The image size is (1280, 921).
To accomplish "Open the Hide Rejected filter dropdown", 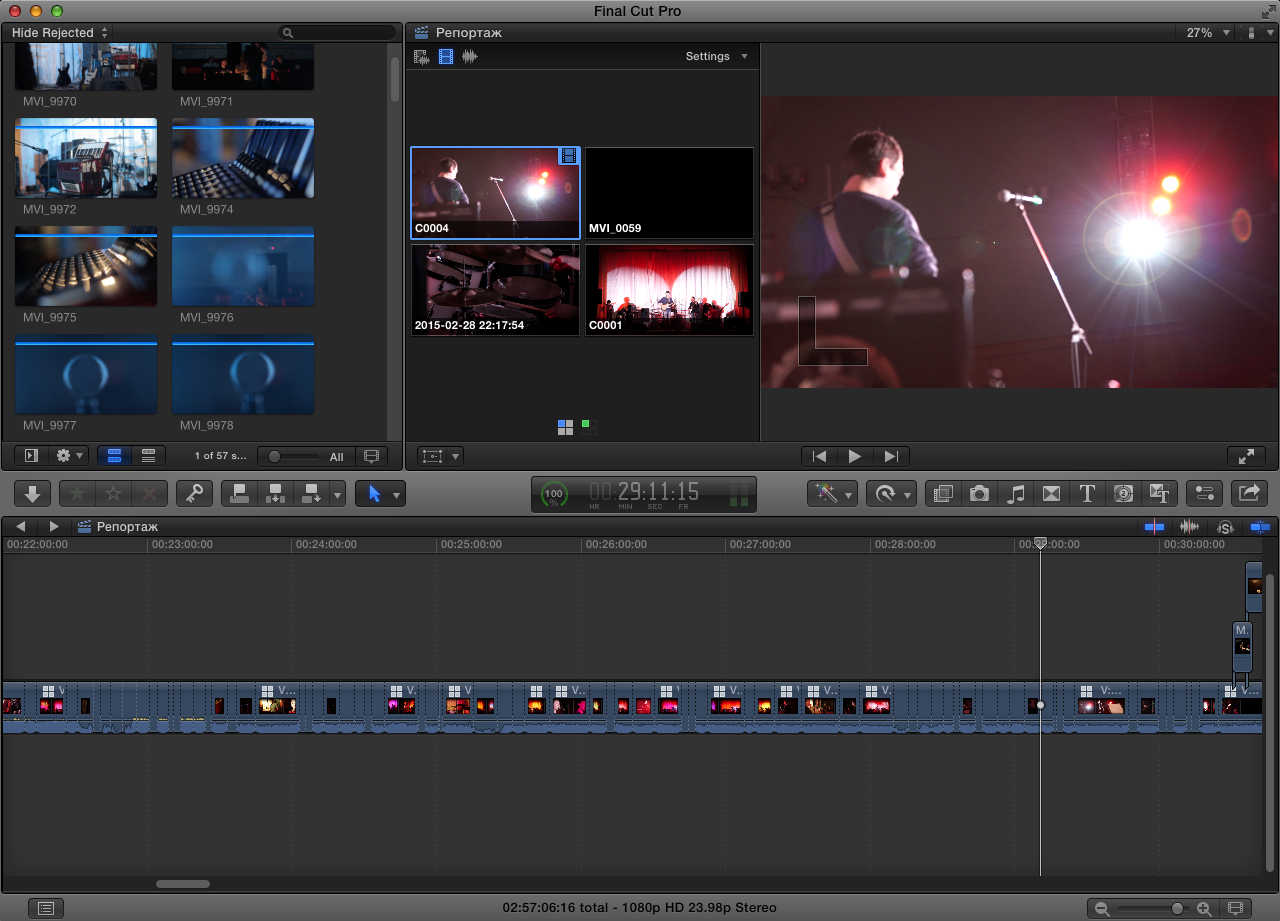I will [x=58, y=33].
